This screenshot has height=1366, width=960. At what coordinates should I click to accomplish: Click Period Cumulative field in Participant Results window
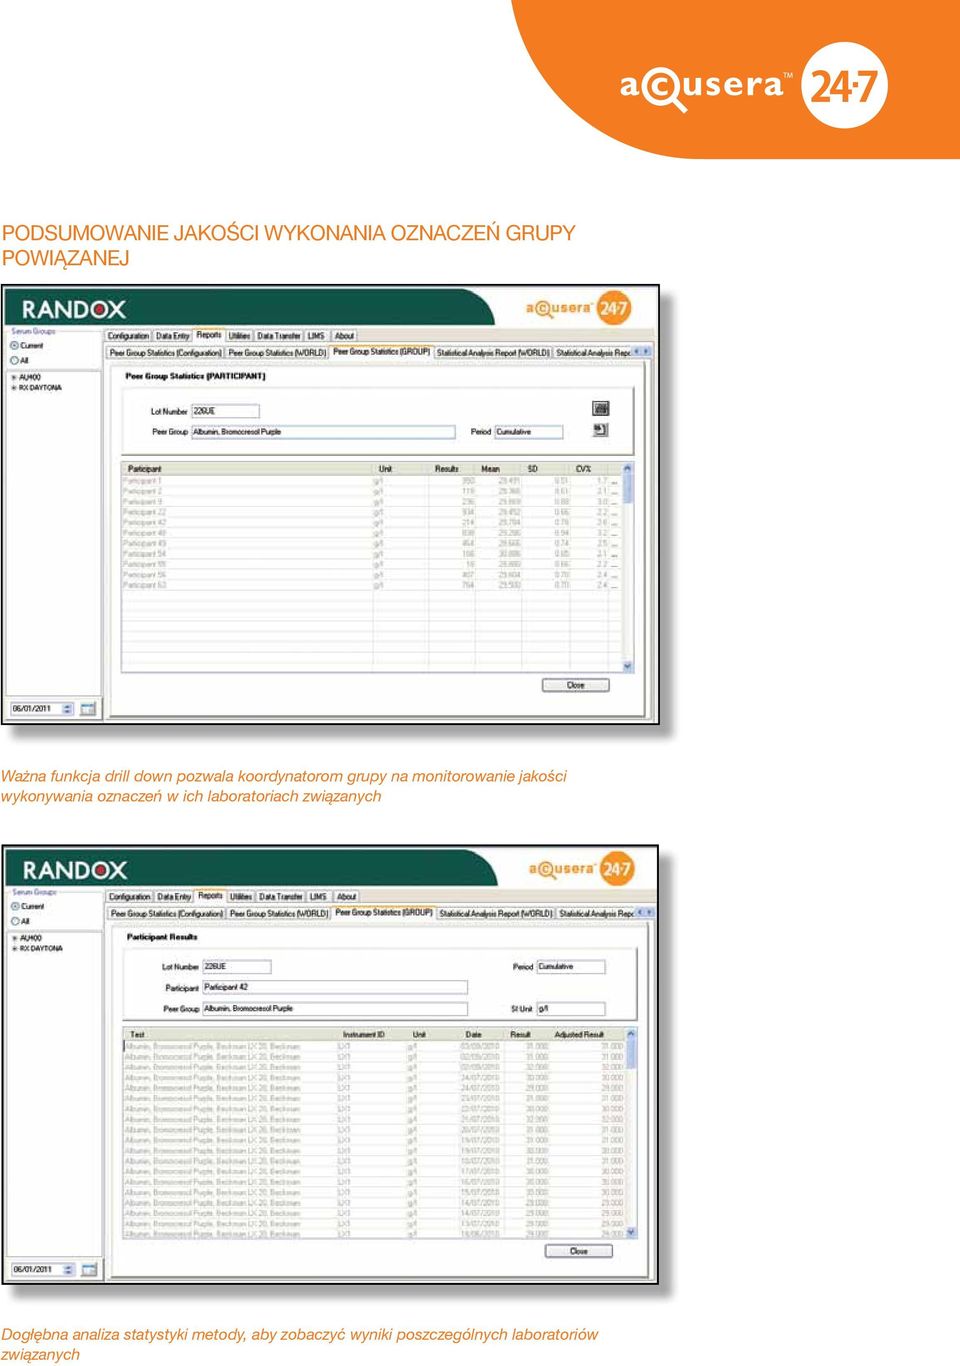pyautogui.click(x=571, y=967)
